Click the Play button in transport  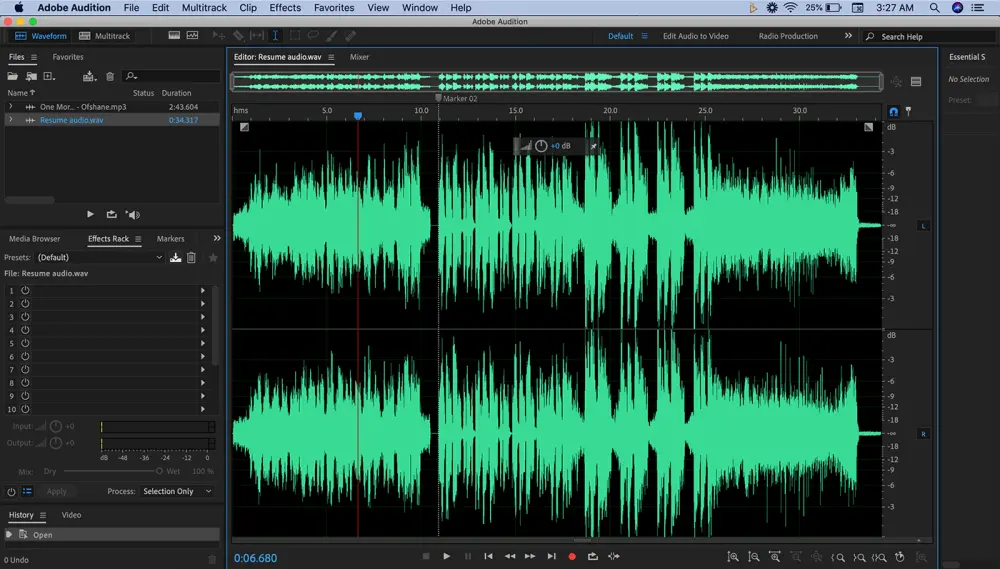click(446, 556)
